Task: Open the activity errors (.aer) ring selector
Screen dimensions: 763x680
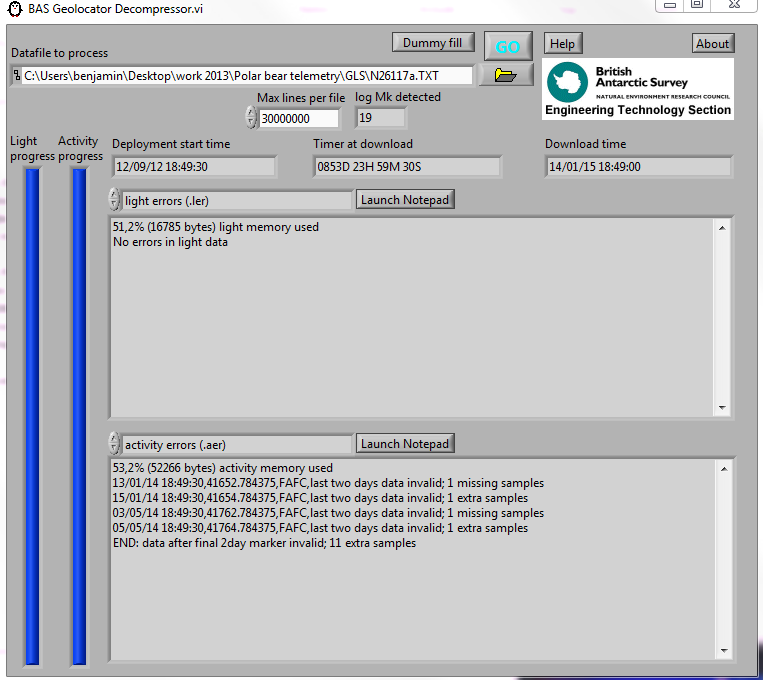Action: click(x=236, y=444)
